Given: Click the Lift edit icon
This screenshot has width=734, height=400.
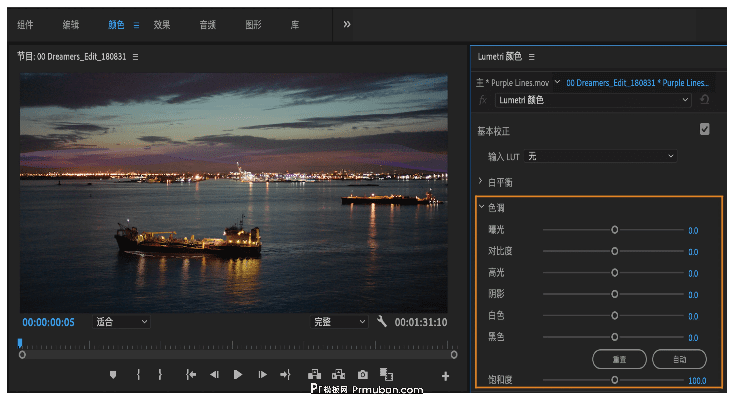Looking at the screenshot, I should coord(315,374).
